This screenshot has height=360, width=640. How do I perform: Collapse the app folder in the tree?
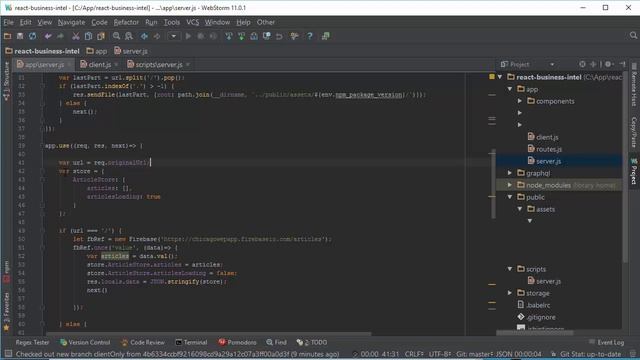coord(510,89)
